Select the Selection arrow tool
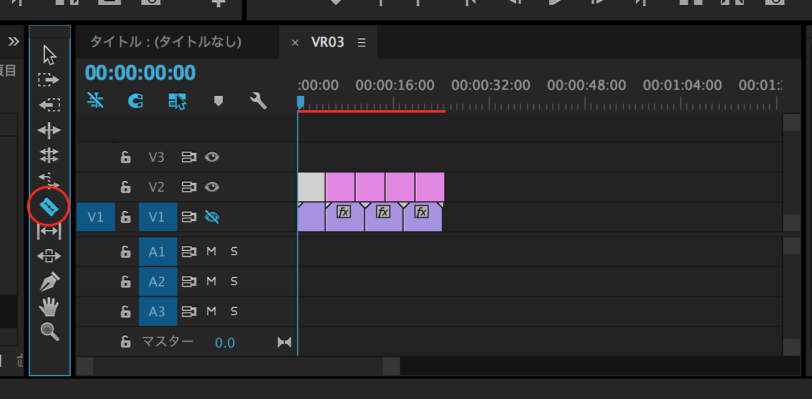Screen dimensions: 812x399 coord(50,54)
